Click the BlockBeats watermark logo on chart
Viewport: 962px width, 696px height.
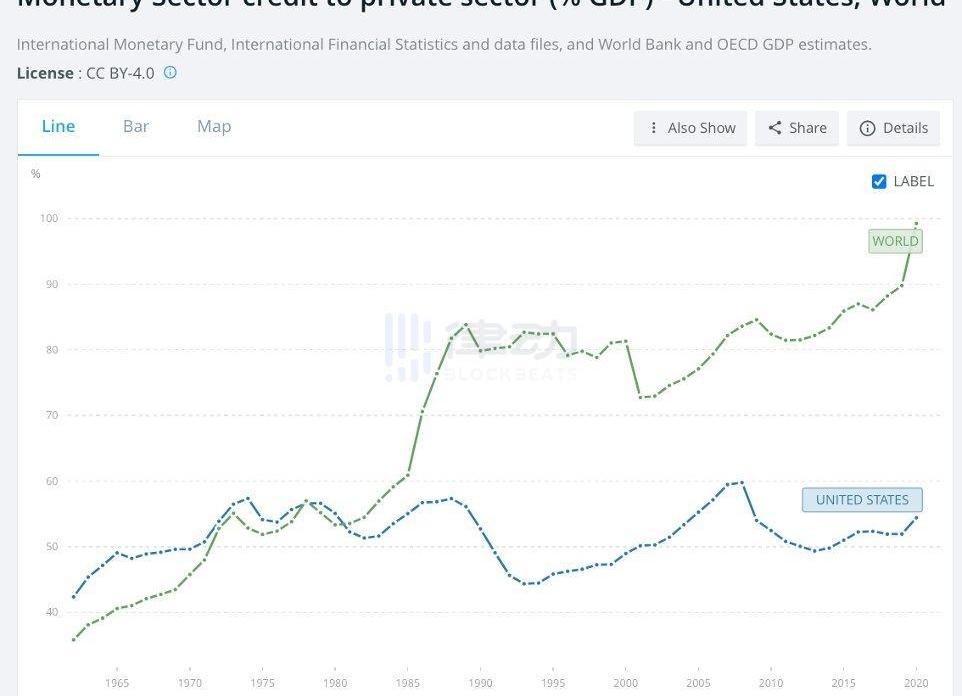(481, 347)
